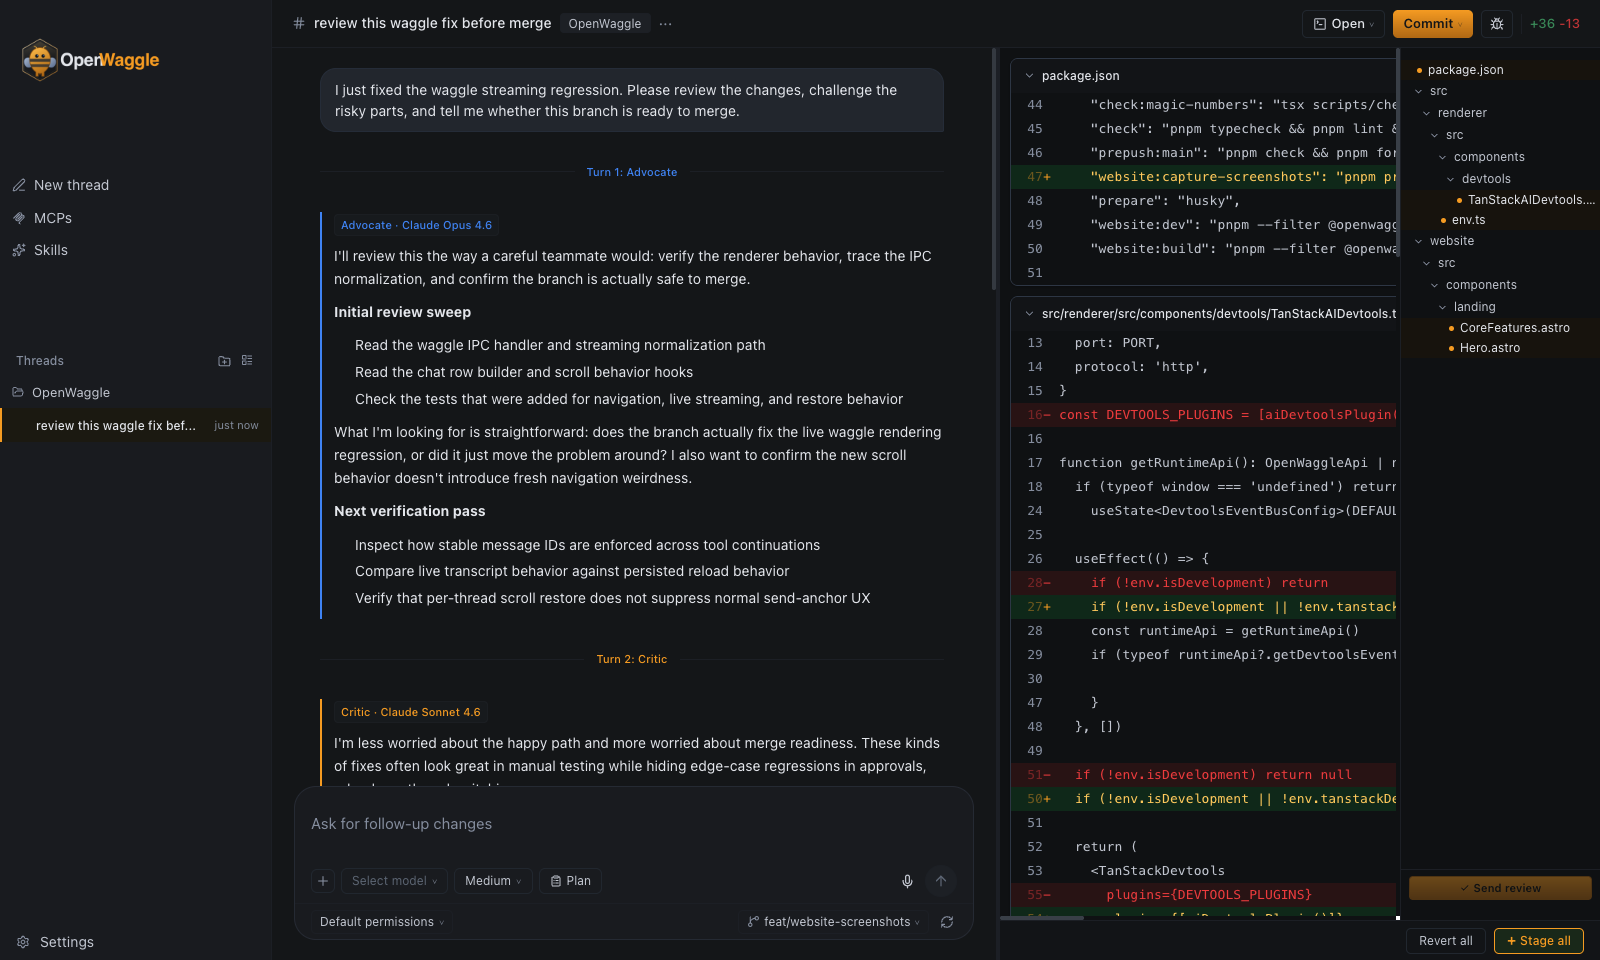The width and height of the screenshot is (1600, 960).
Task: Click the diff horizontal scrollbar
Action: [1042, 918]
